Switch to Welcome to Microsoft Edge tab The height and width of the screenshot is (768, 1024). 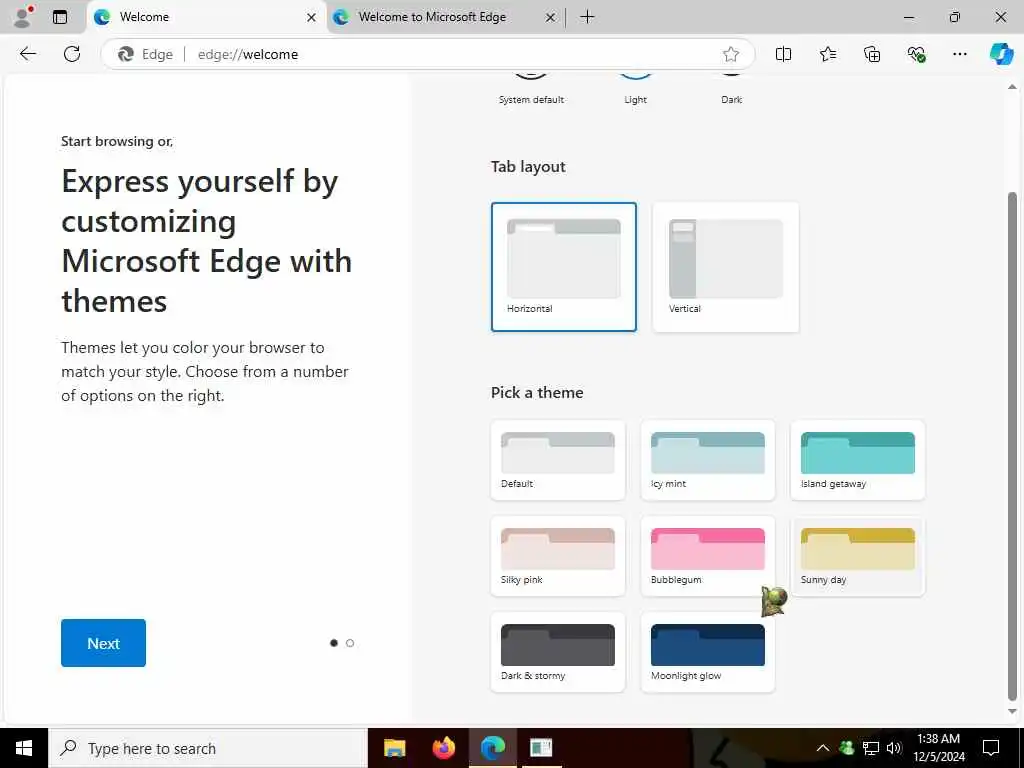tap(445, 17)
